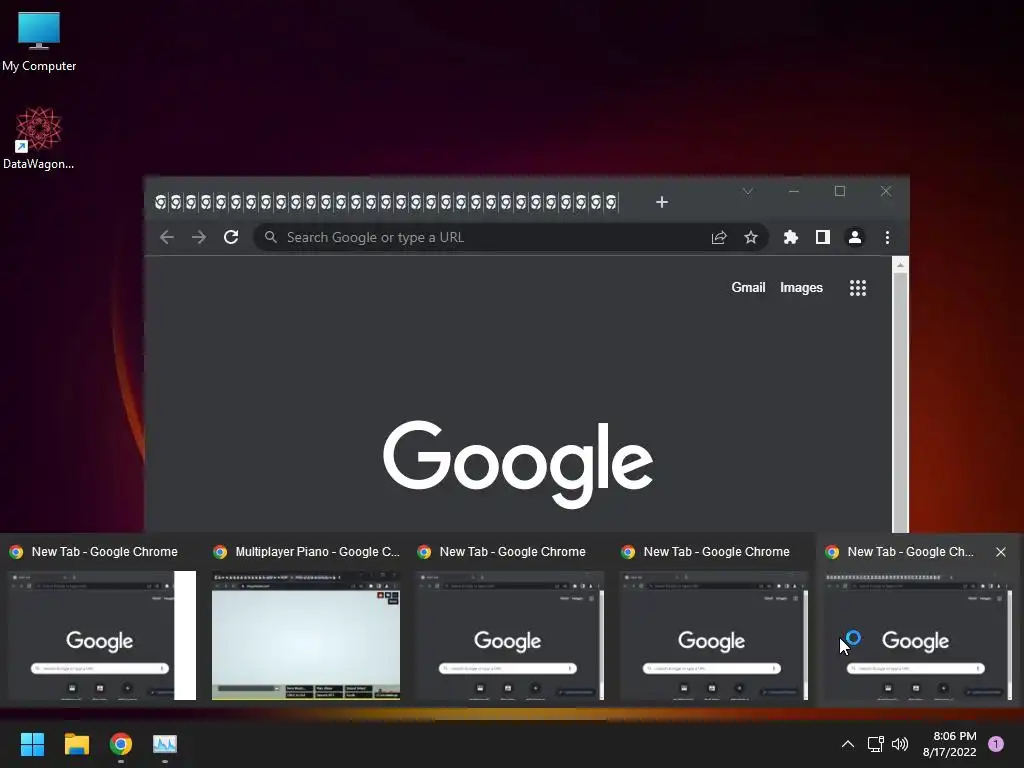Open the Images link
The height and width of the screenshot is (768, 1024).
point(801,287)
